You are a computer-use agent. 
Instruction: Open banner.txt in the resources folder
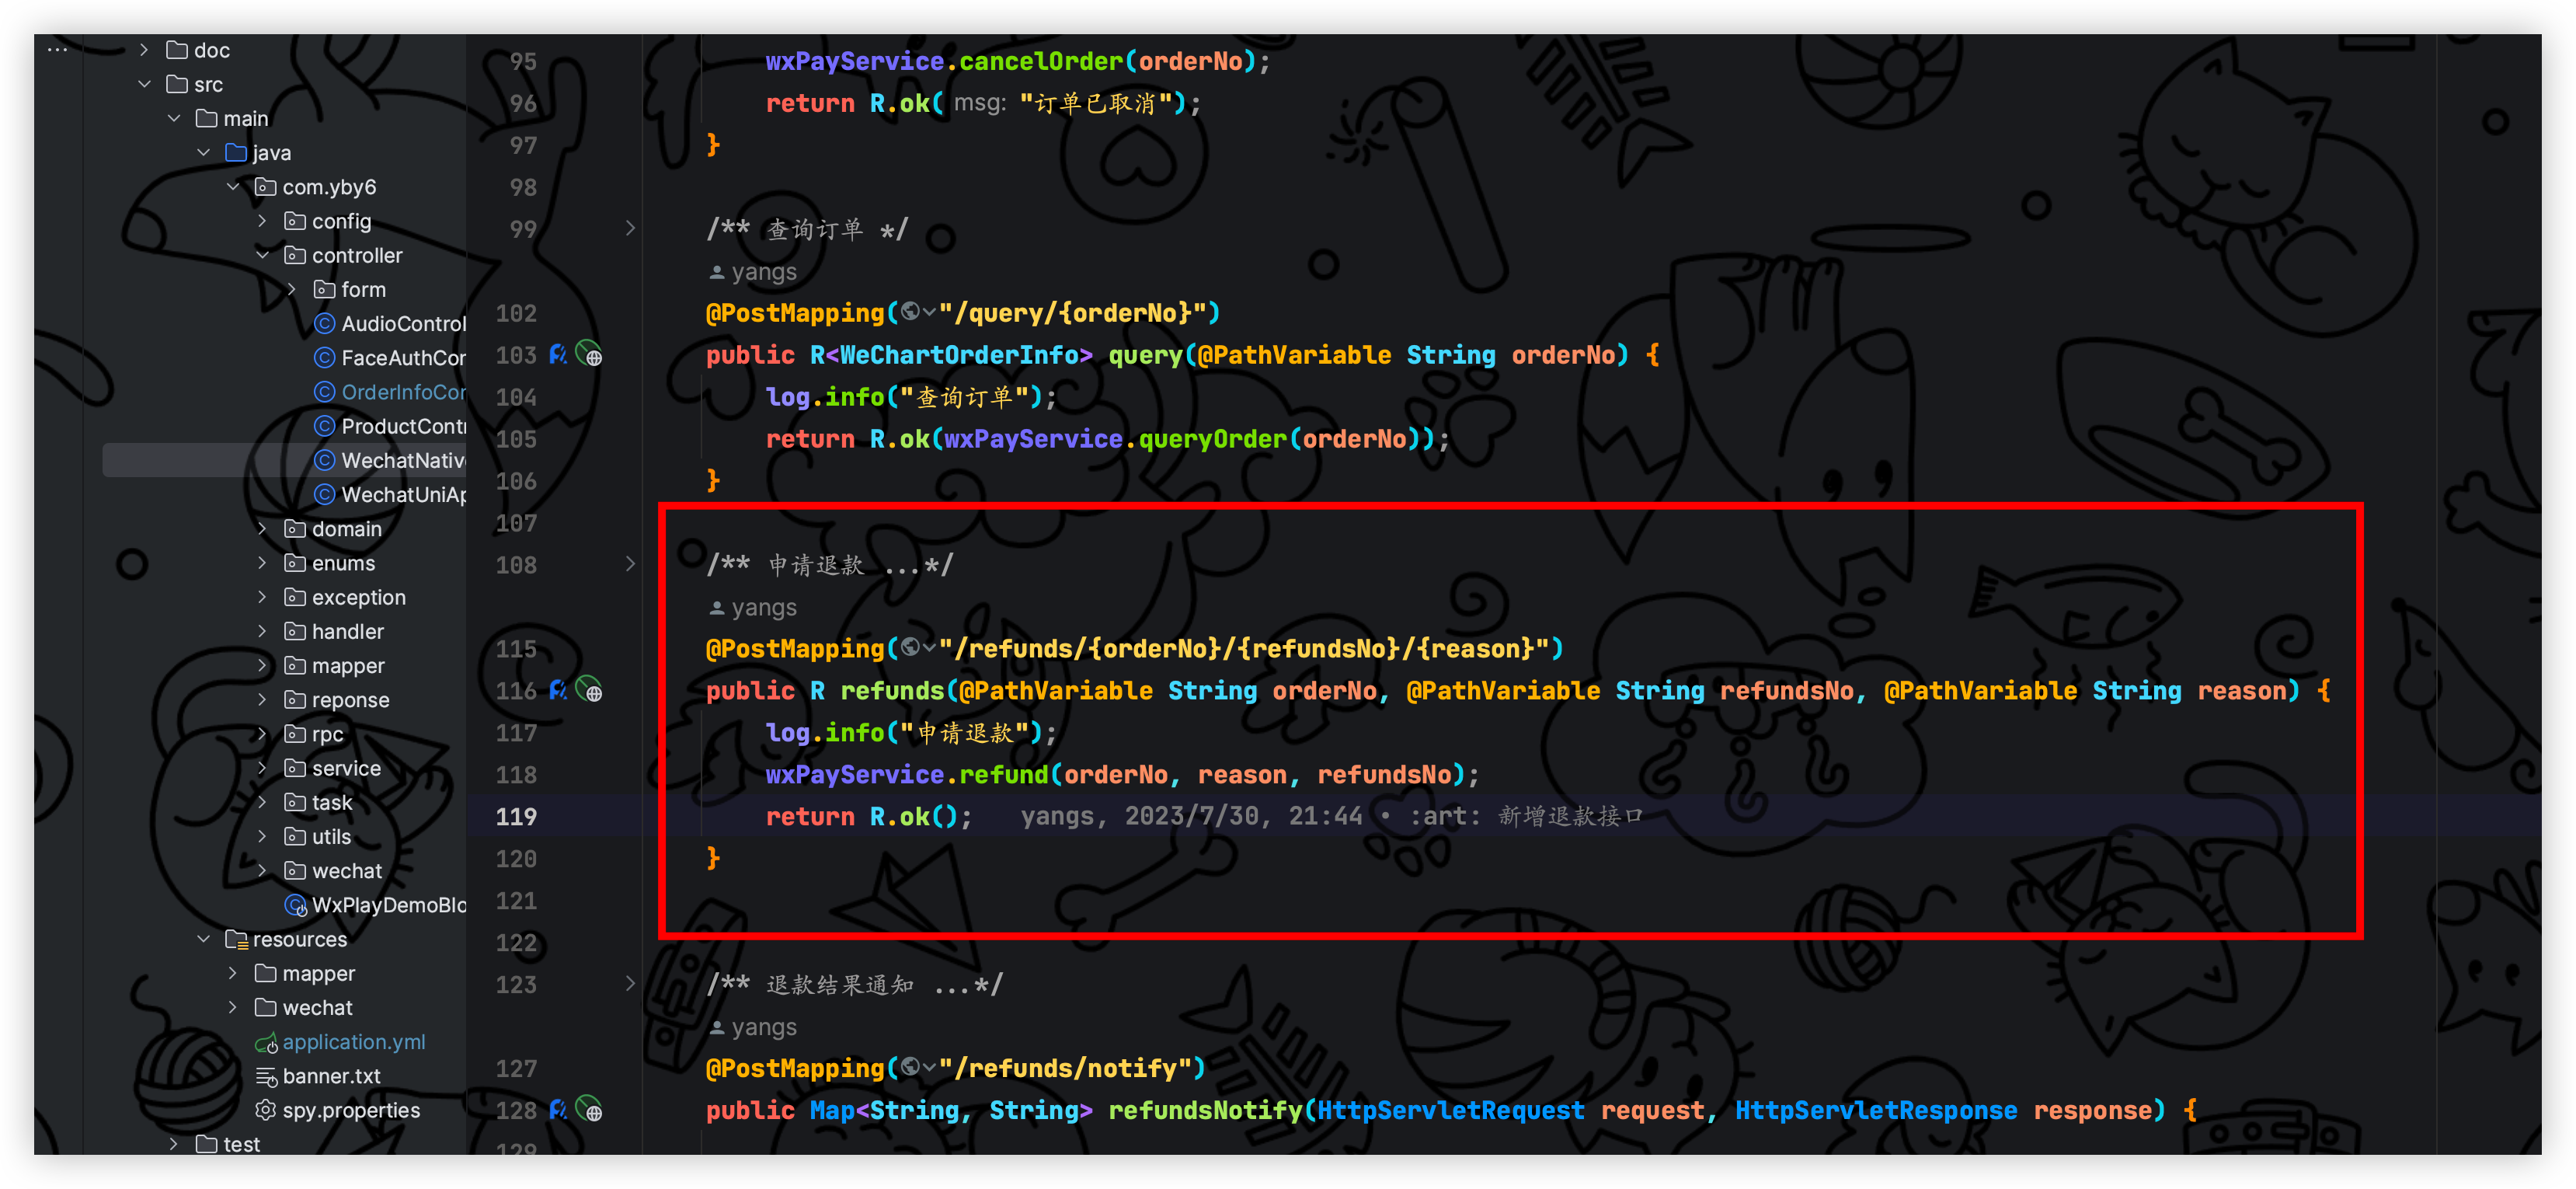(330, 1076)
